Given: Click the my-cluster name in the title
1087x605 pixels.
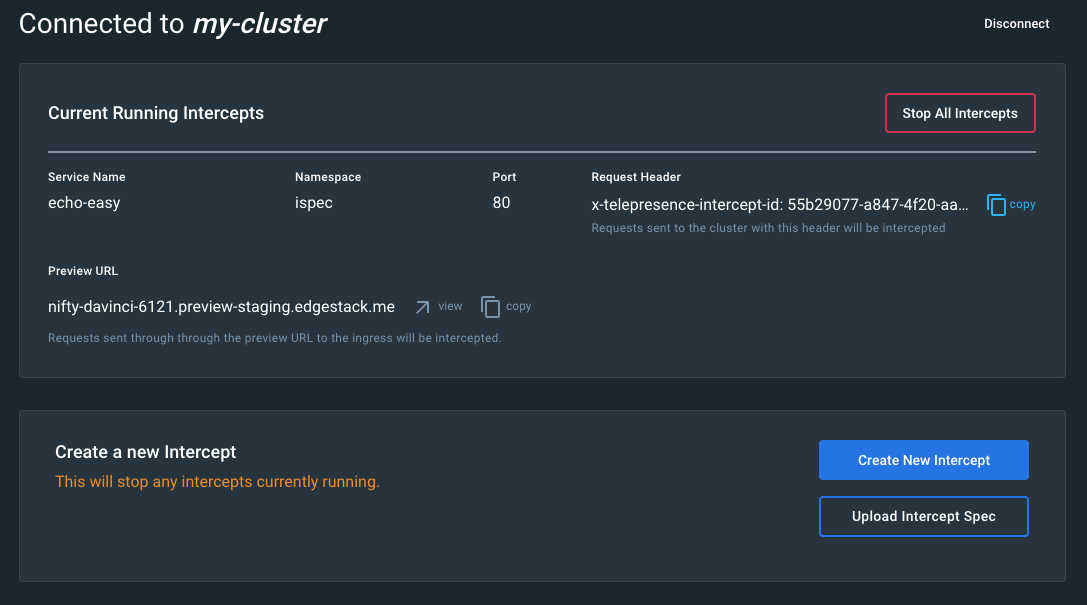Looking at the screenshot, I should pos(259,24).
